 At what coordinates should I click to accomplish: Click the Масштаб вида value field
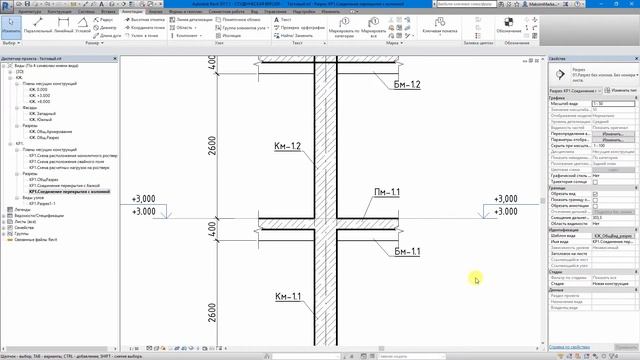click(x=613, y=104)
